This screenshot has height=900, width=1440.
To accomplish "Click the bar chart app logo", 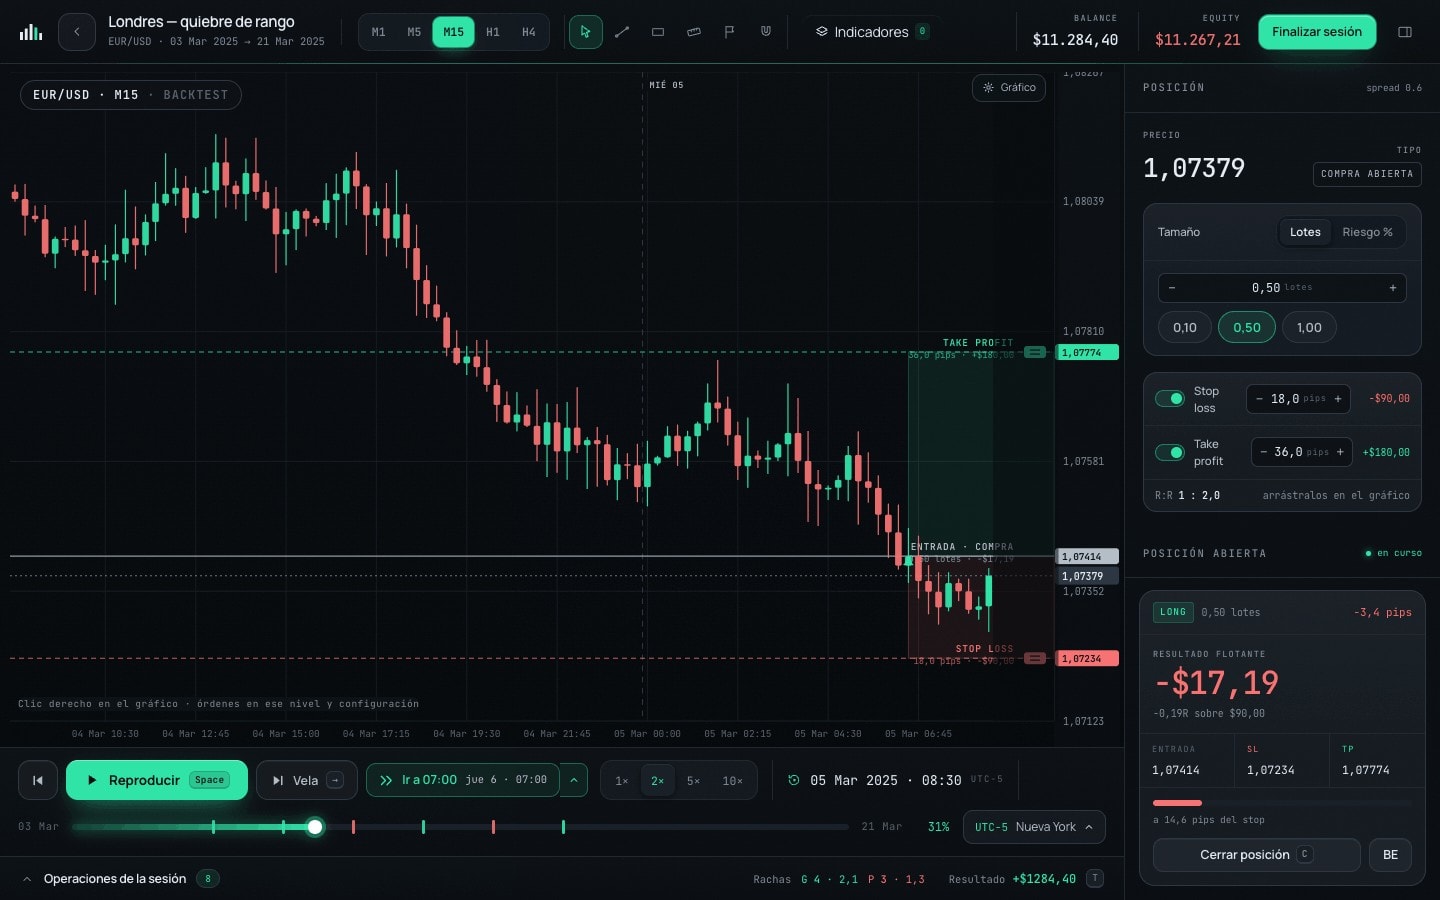I will point(31,32).
